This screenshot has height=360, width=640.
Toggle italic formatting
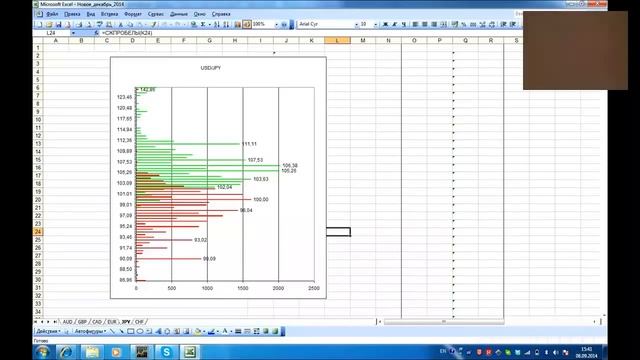point(395,24)
